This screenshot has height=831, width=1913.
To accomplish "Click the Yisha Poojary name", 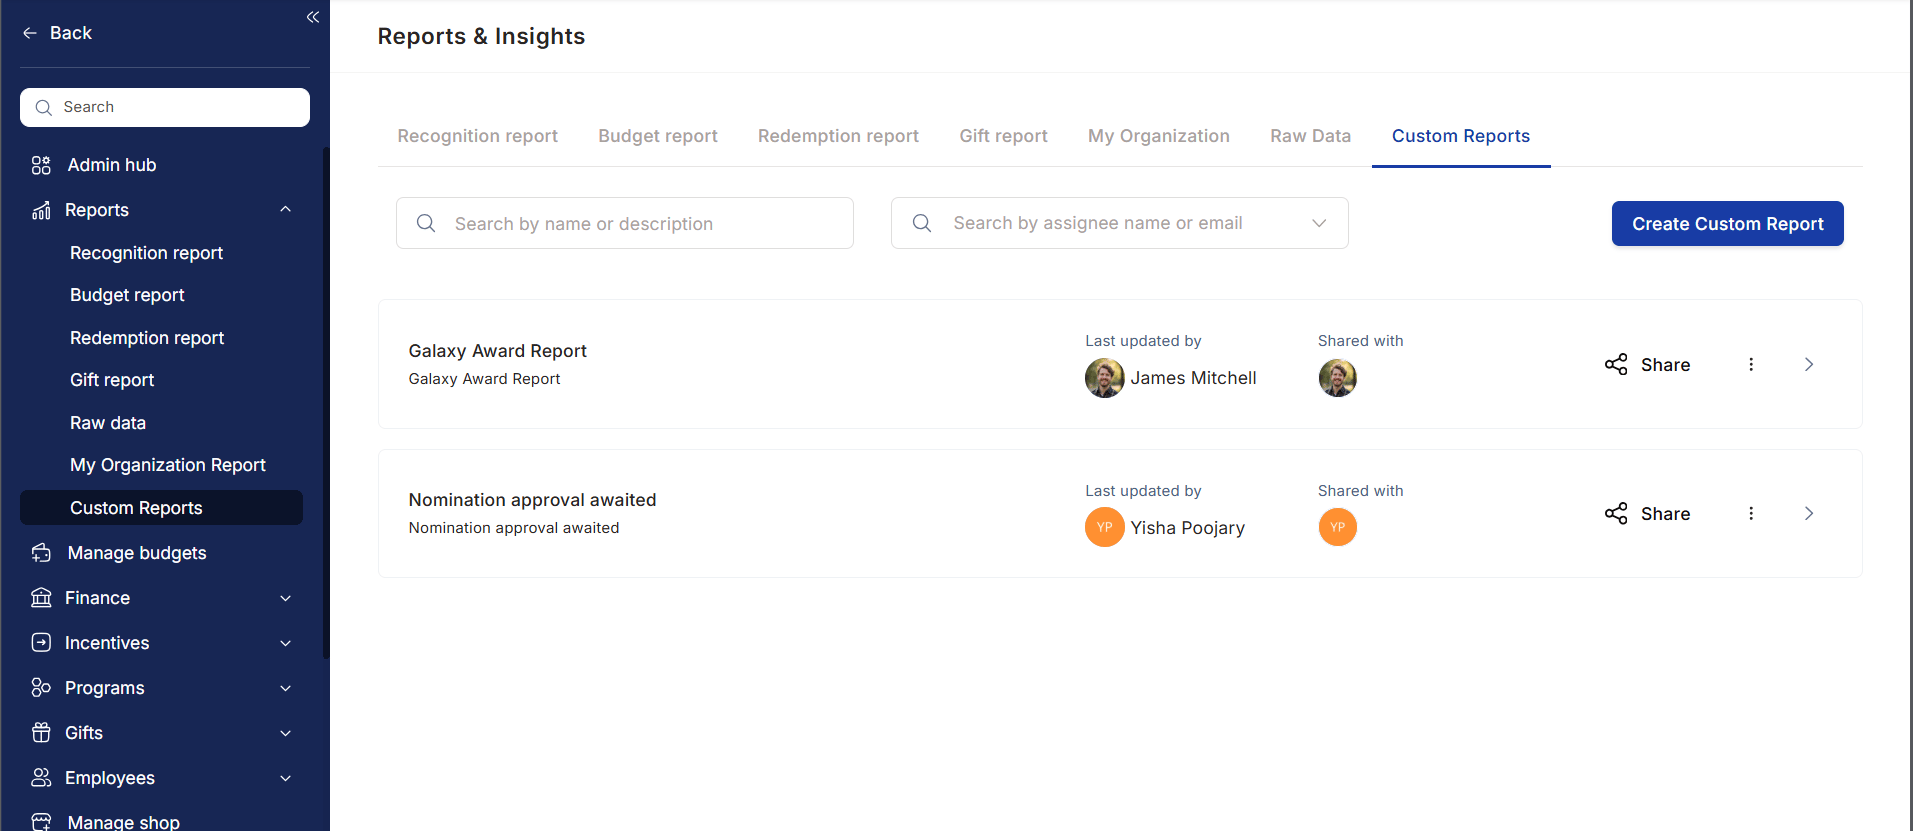I will 1187,528.
